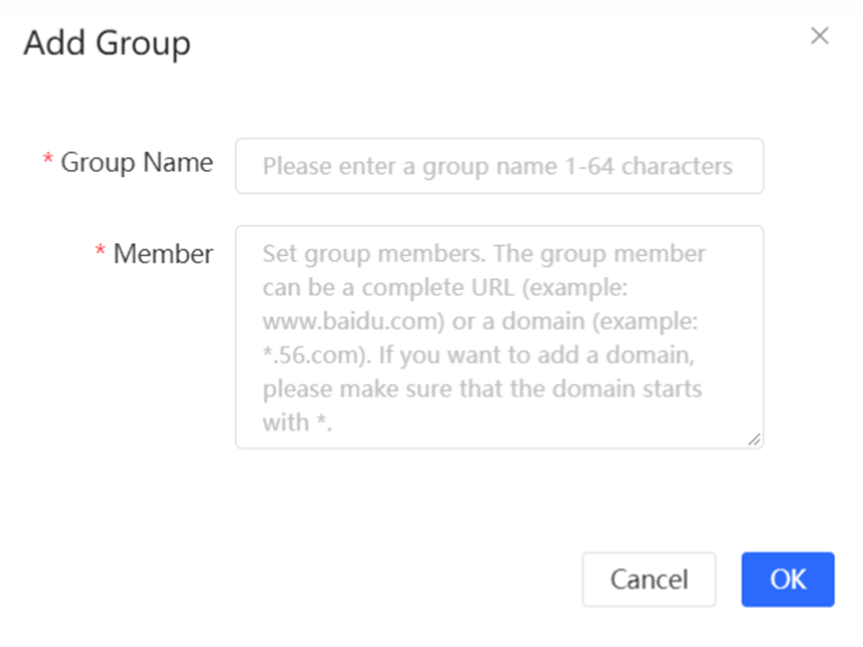Click the diagonal grip at Member box corner
The width and height of the screenshot is (863, 647).
pos(755,439)
